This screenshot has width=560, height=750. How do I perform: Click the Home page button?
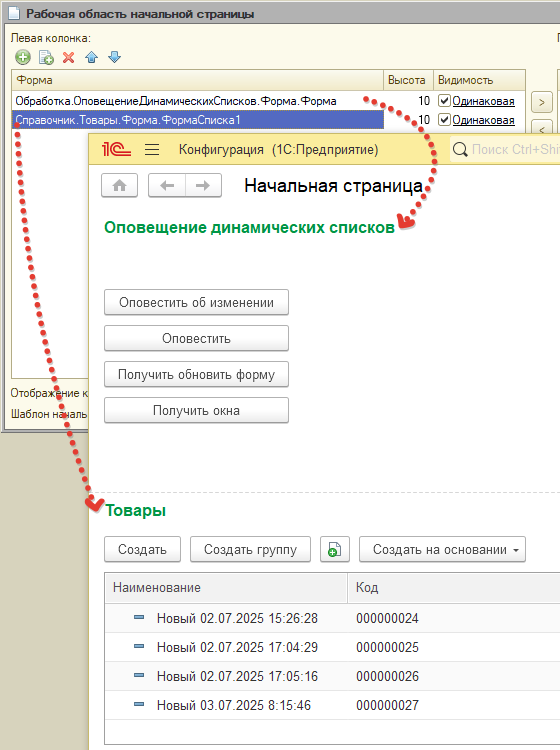coord(120,186)
